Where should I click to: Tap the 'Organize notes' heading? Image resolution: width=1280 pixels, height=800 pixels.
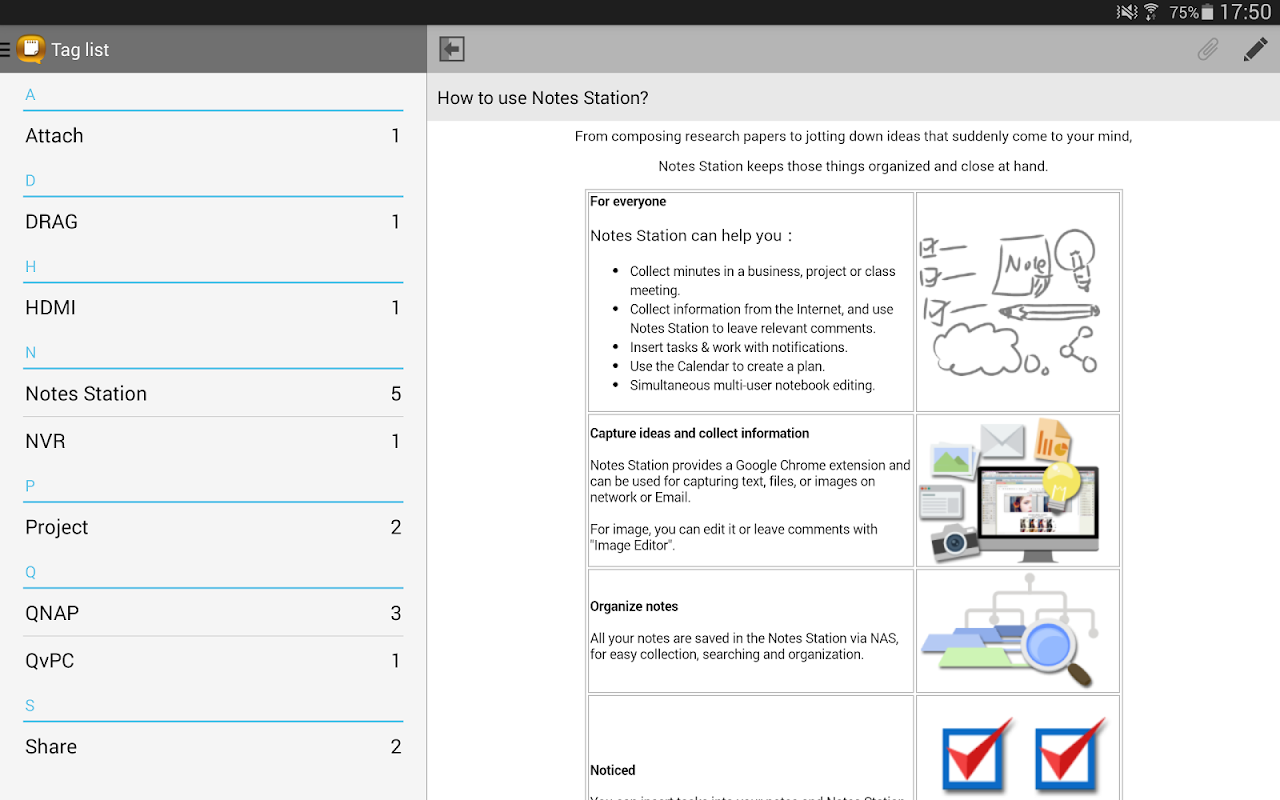tap(634, 607)
